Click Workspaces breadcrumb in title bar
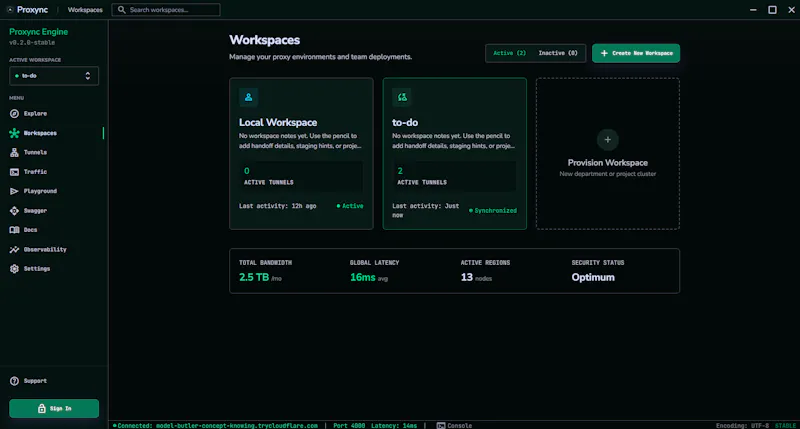The image size is (800, 429). tap(85, 10)
